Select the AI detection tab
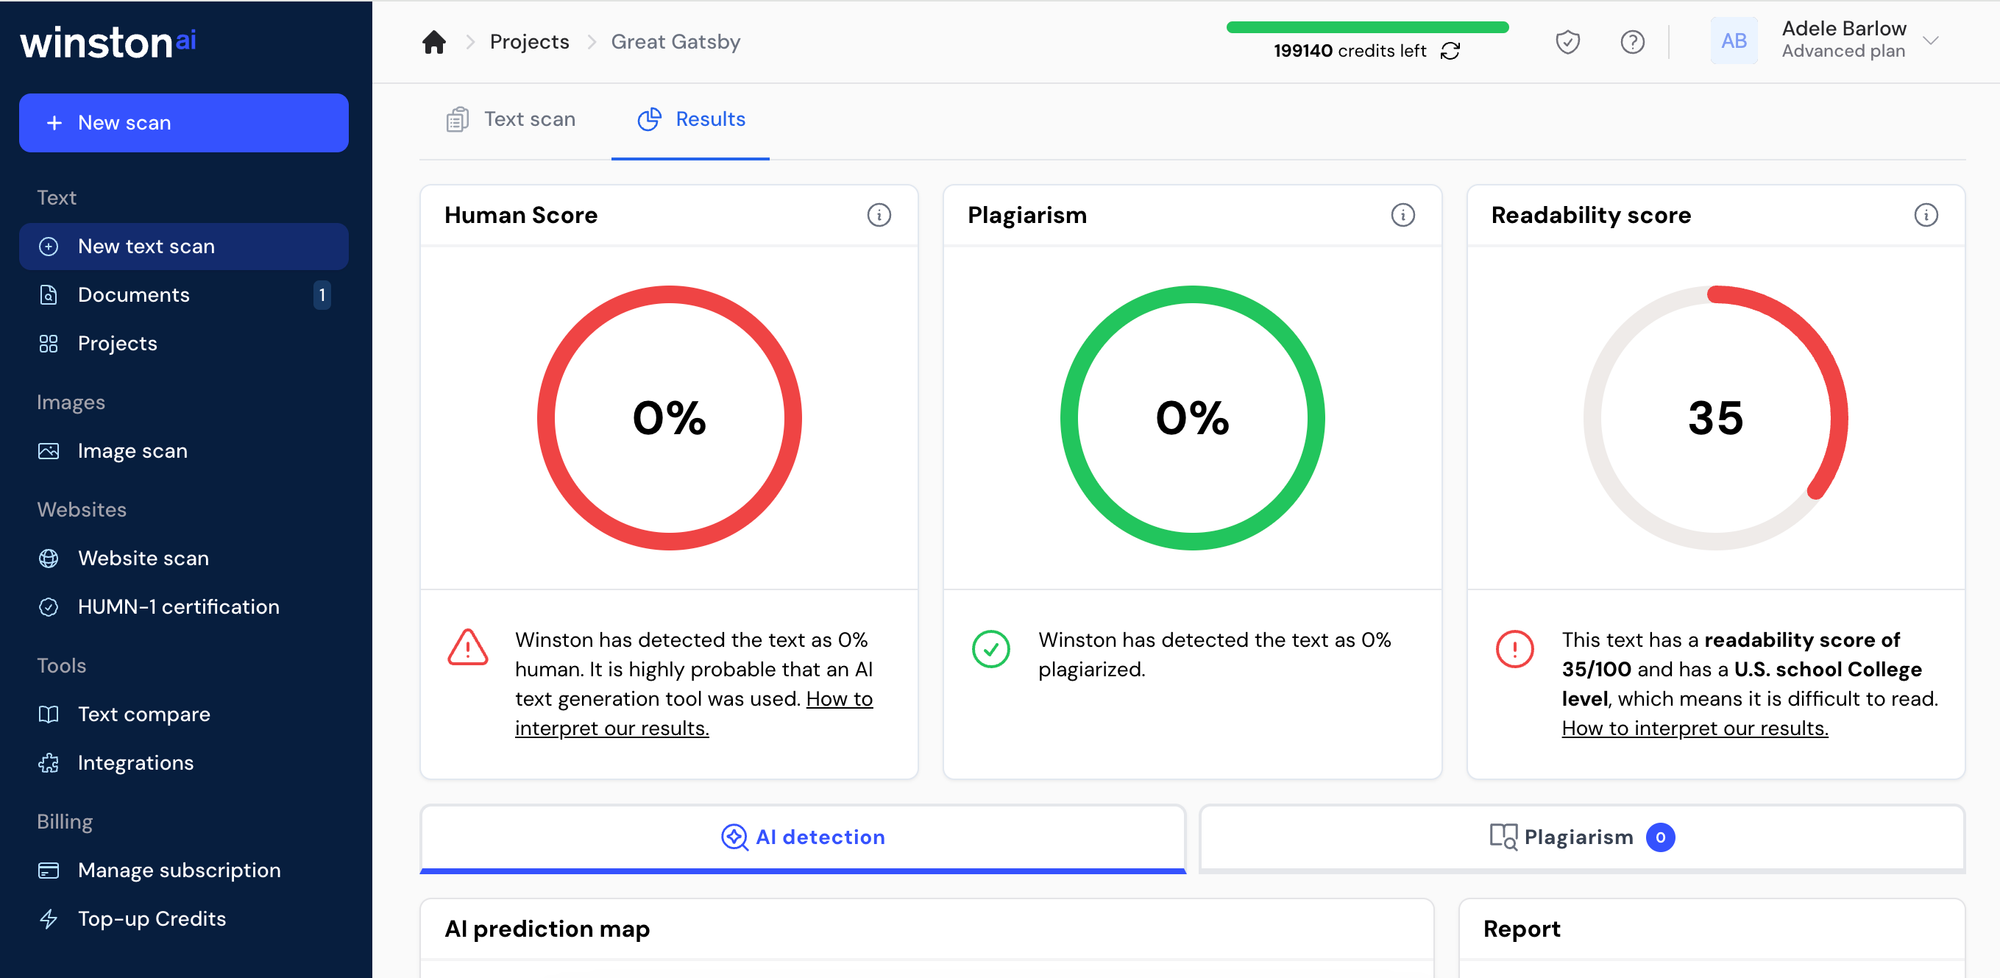Viewport: 2000px width, 978px height. (x=803, y=838)
